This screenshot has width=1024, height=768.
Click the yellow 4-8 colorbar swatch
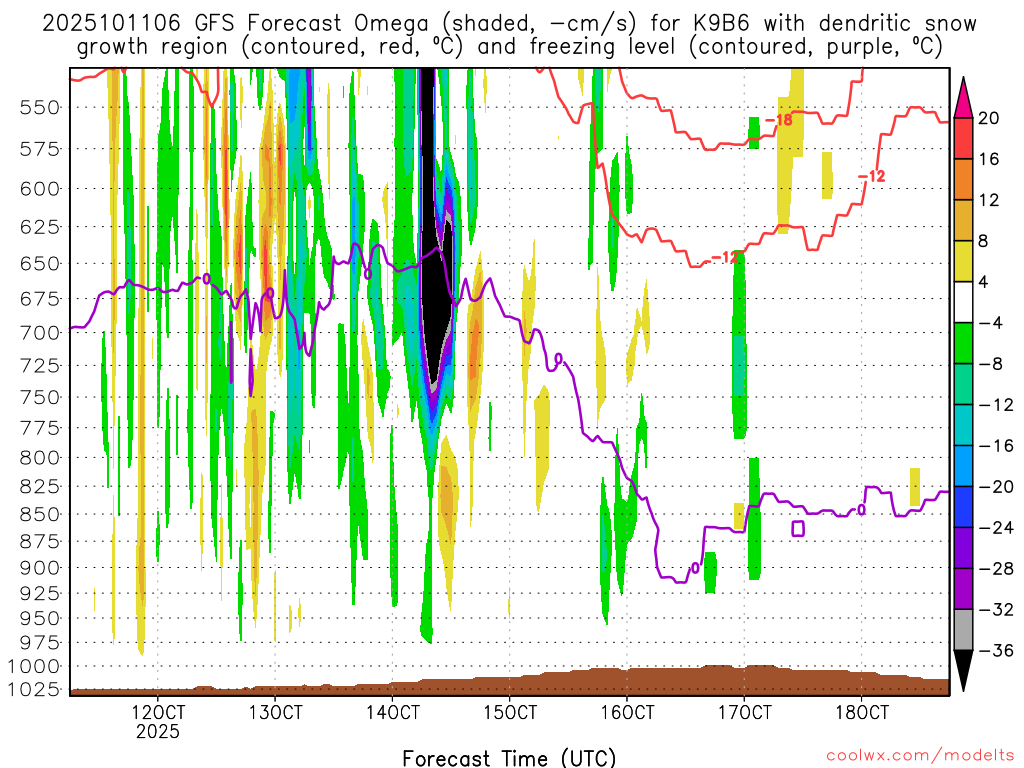963,262
